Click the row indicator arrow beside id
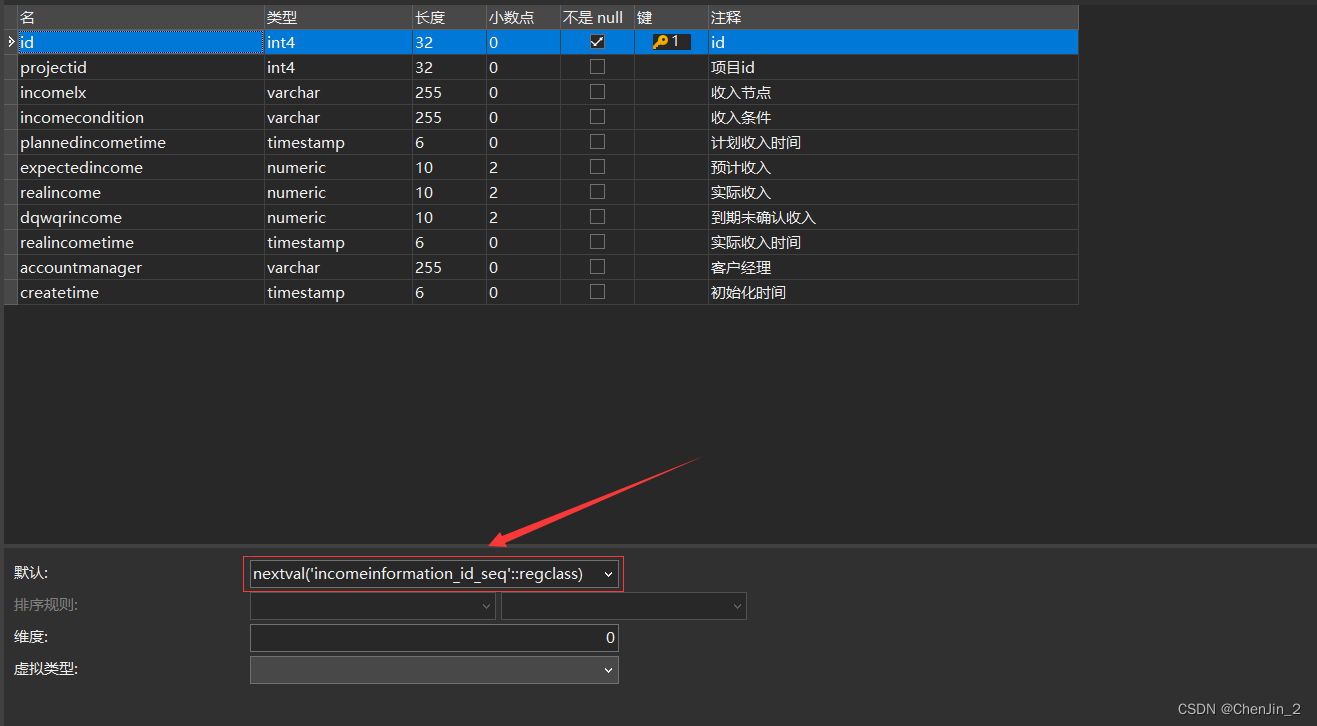This screenshot has height=726, width=1317. 11,42
